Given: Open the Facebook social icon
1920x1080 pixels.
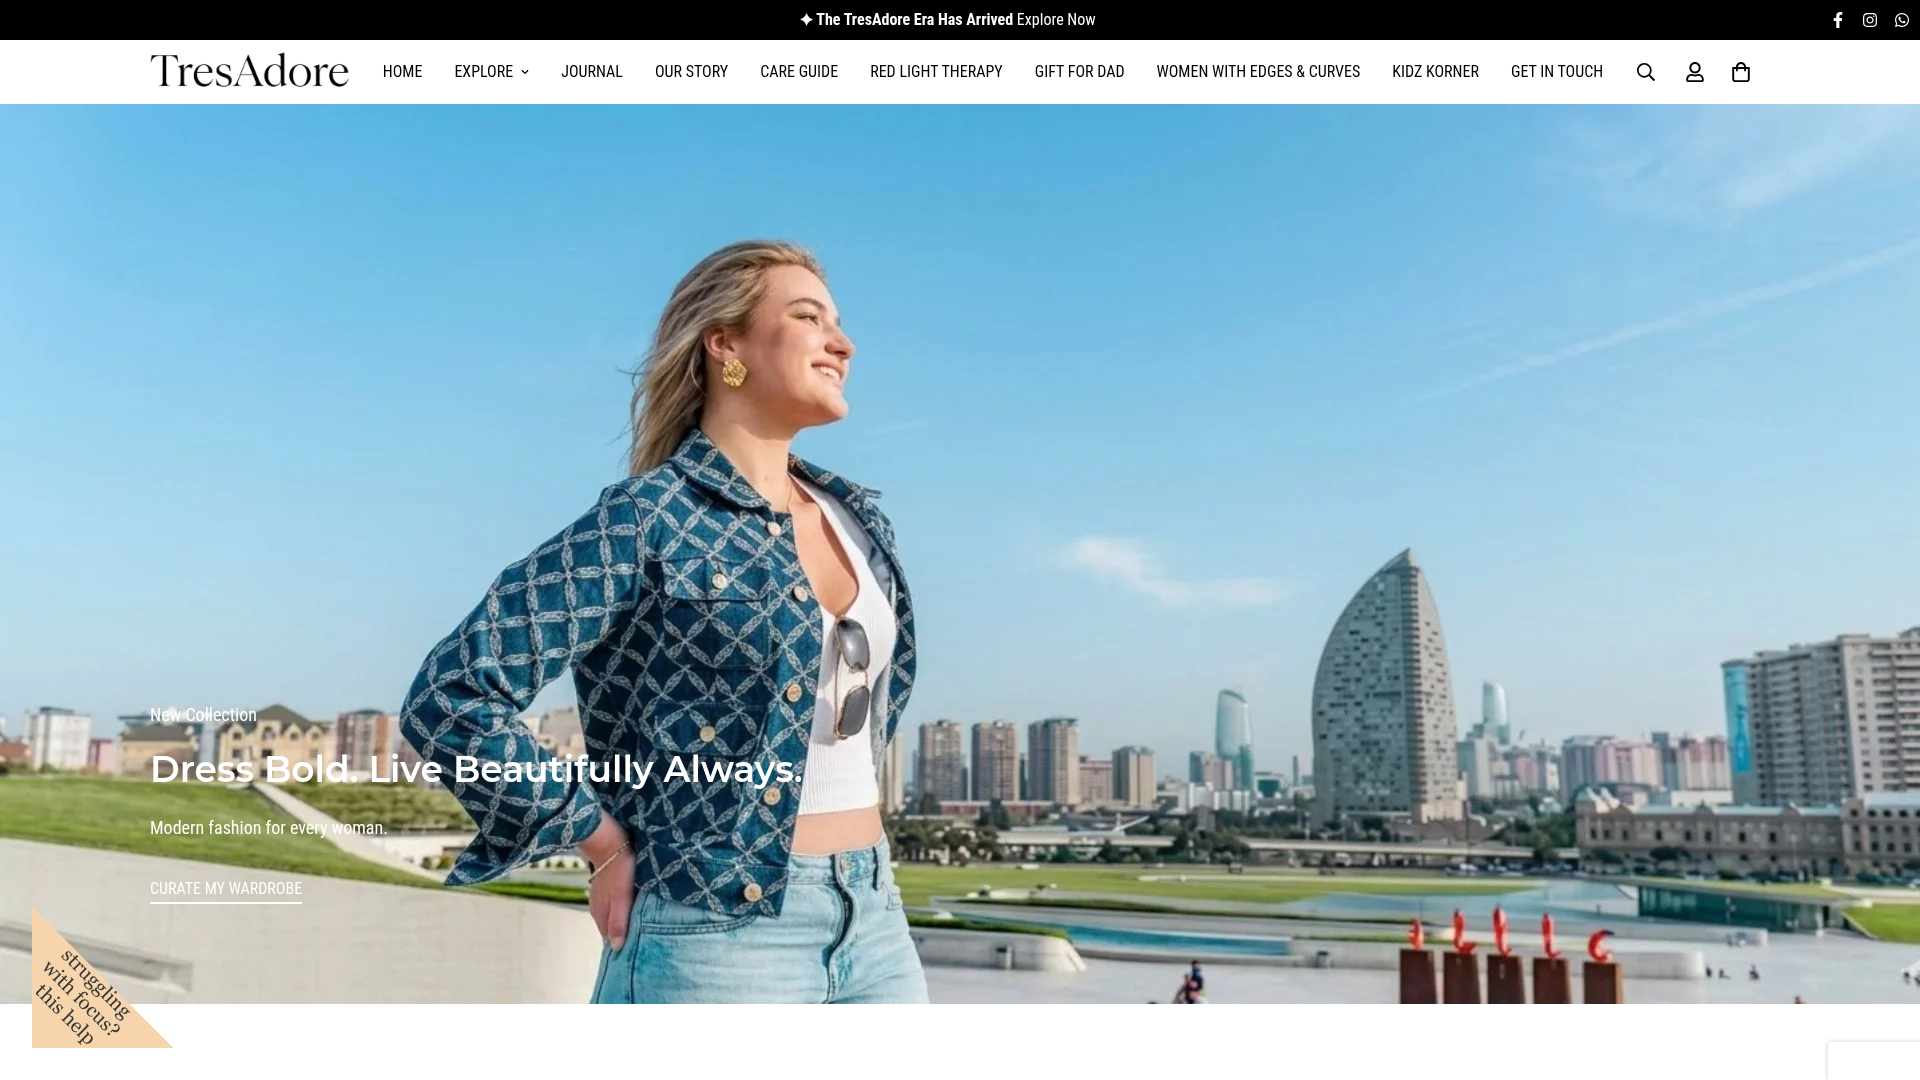Looking at the screenshot, I should [1838, 20].
